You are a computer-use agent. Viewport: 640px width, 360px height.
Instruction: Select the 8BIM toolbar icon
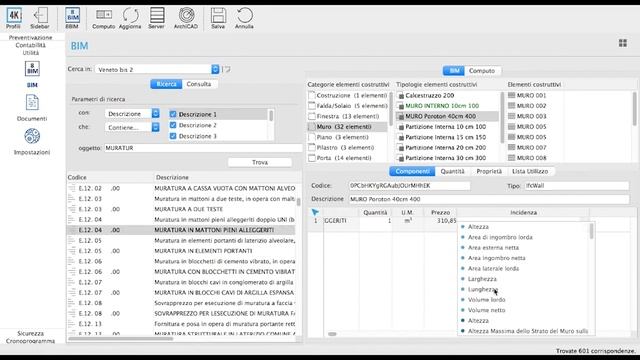(72, 18)
